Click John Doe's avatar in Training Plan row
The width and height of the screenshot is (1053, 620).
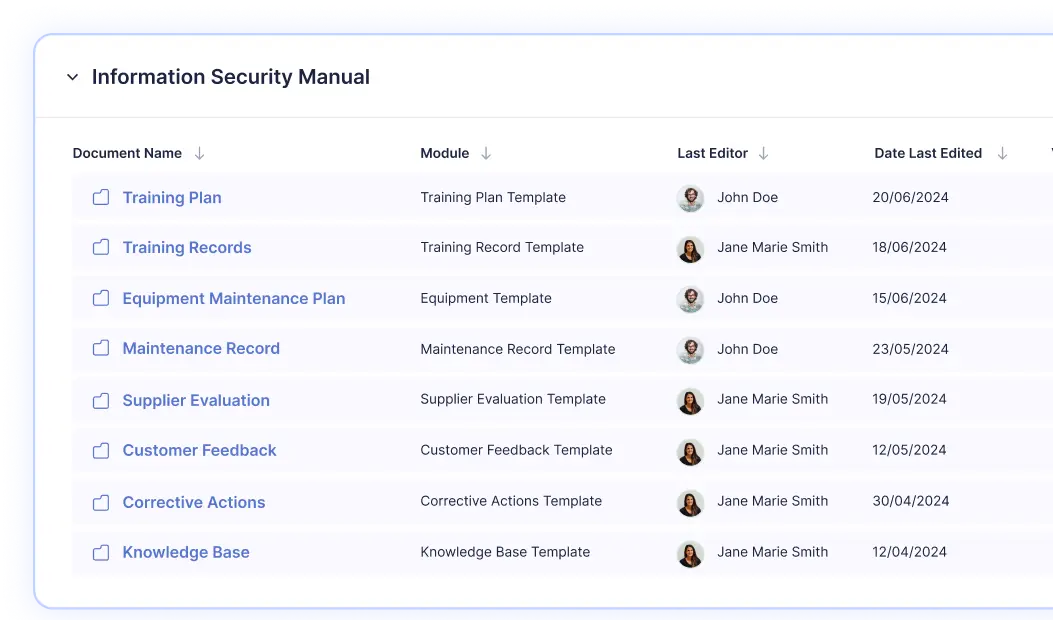tap(690, 198)
